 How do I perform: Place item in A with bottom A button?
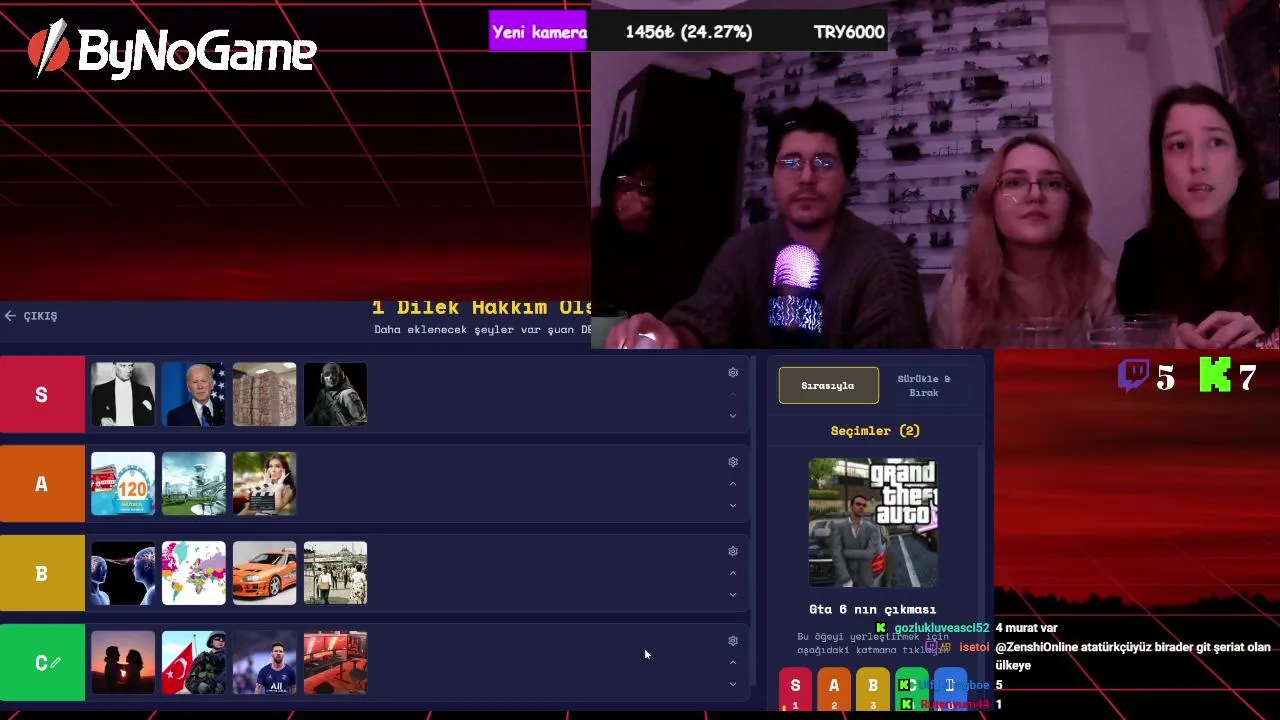pos(834,688)
